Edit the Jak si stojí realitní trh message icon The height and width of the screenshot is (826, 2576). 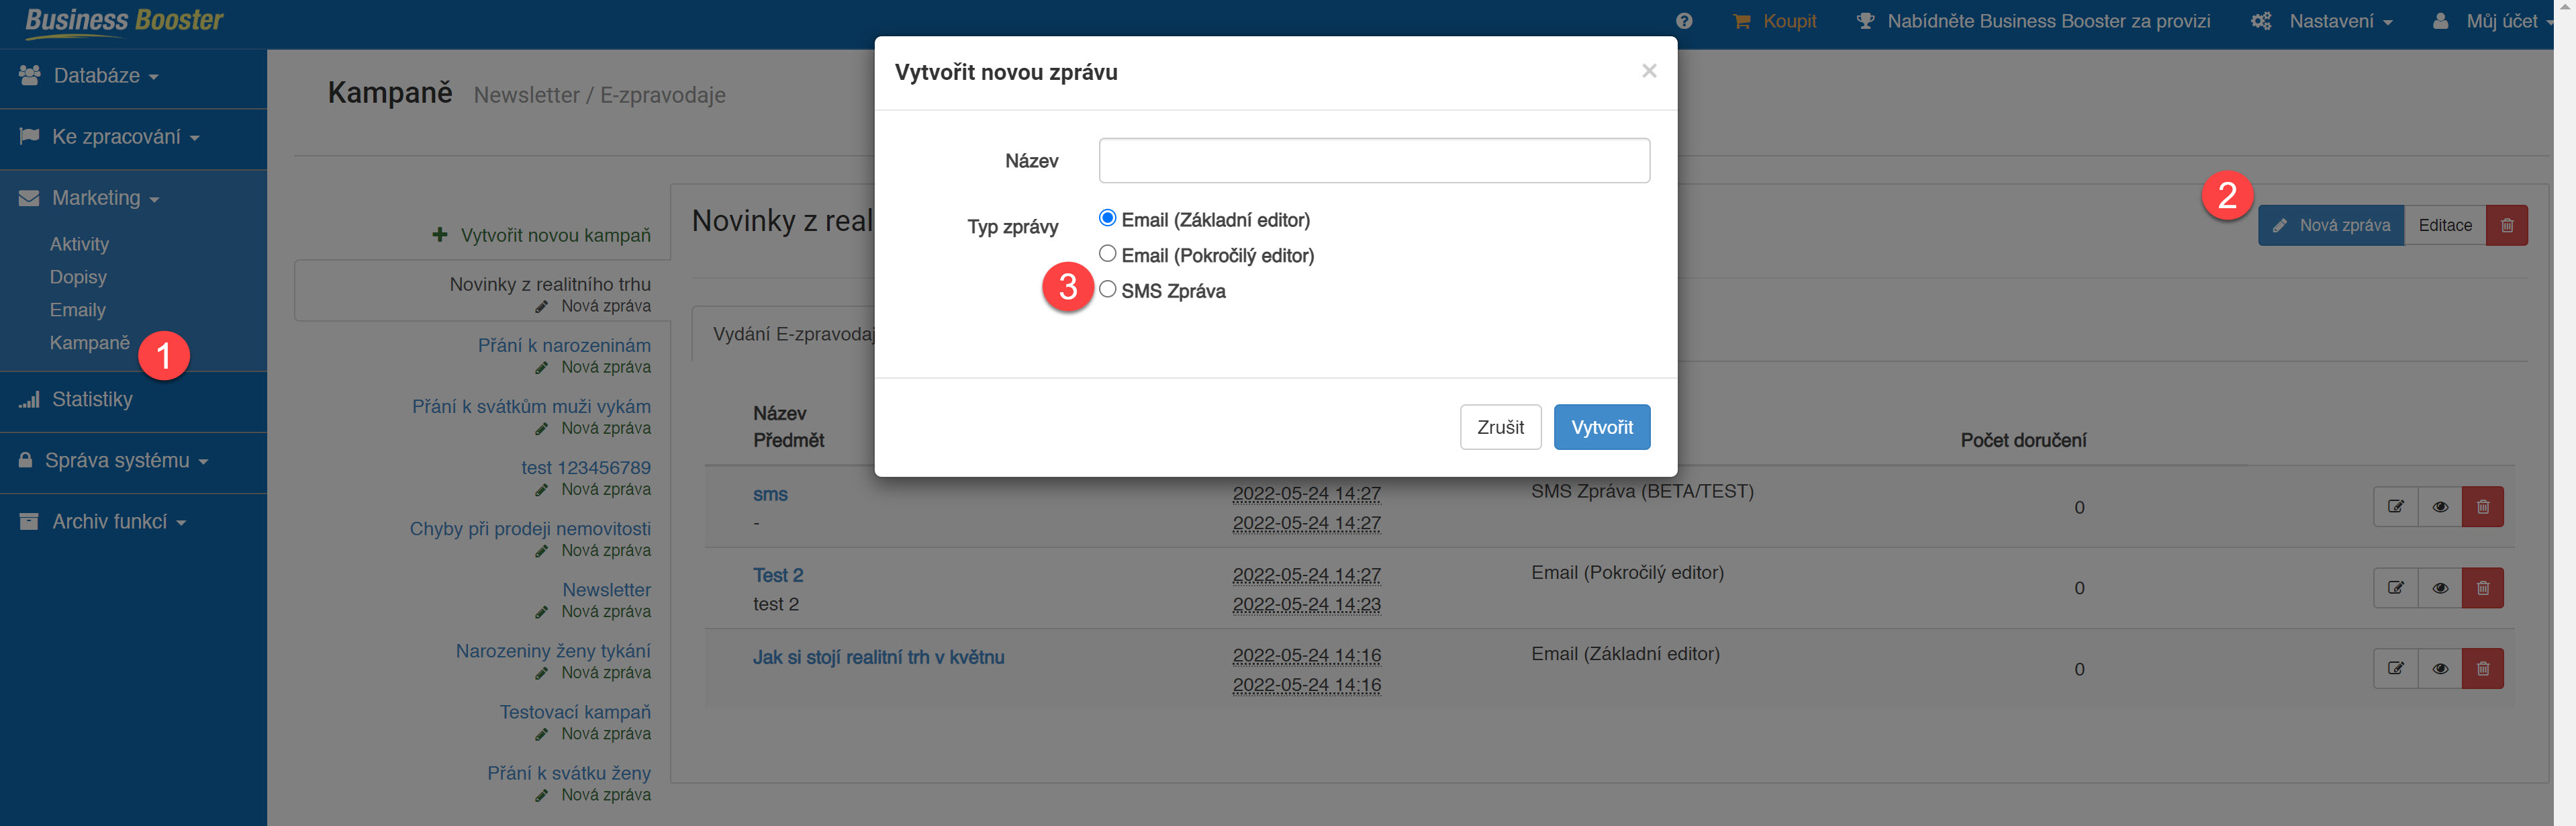coord(2395,669)
